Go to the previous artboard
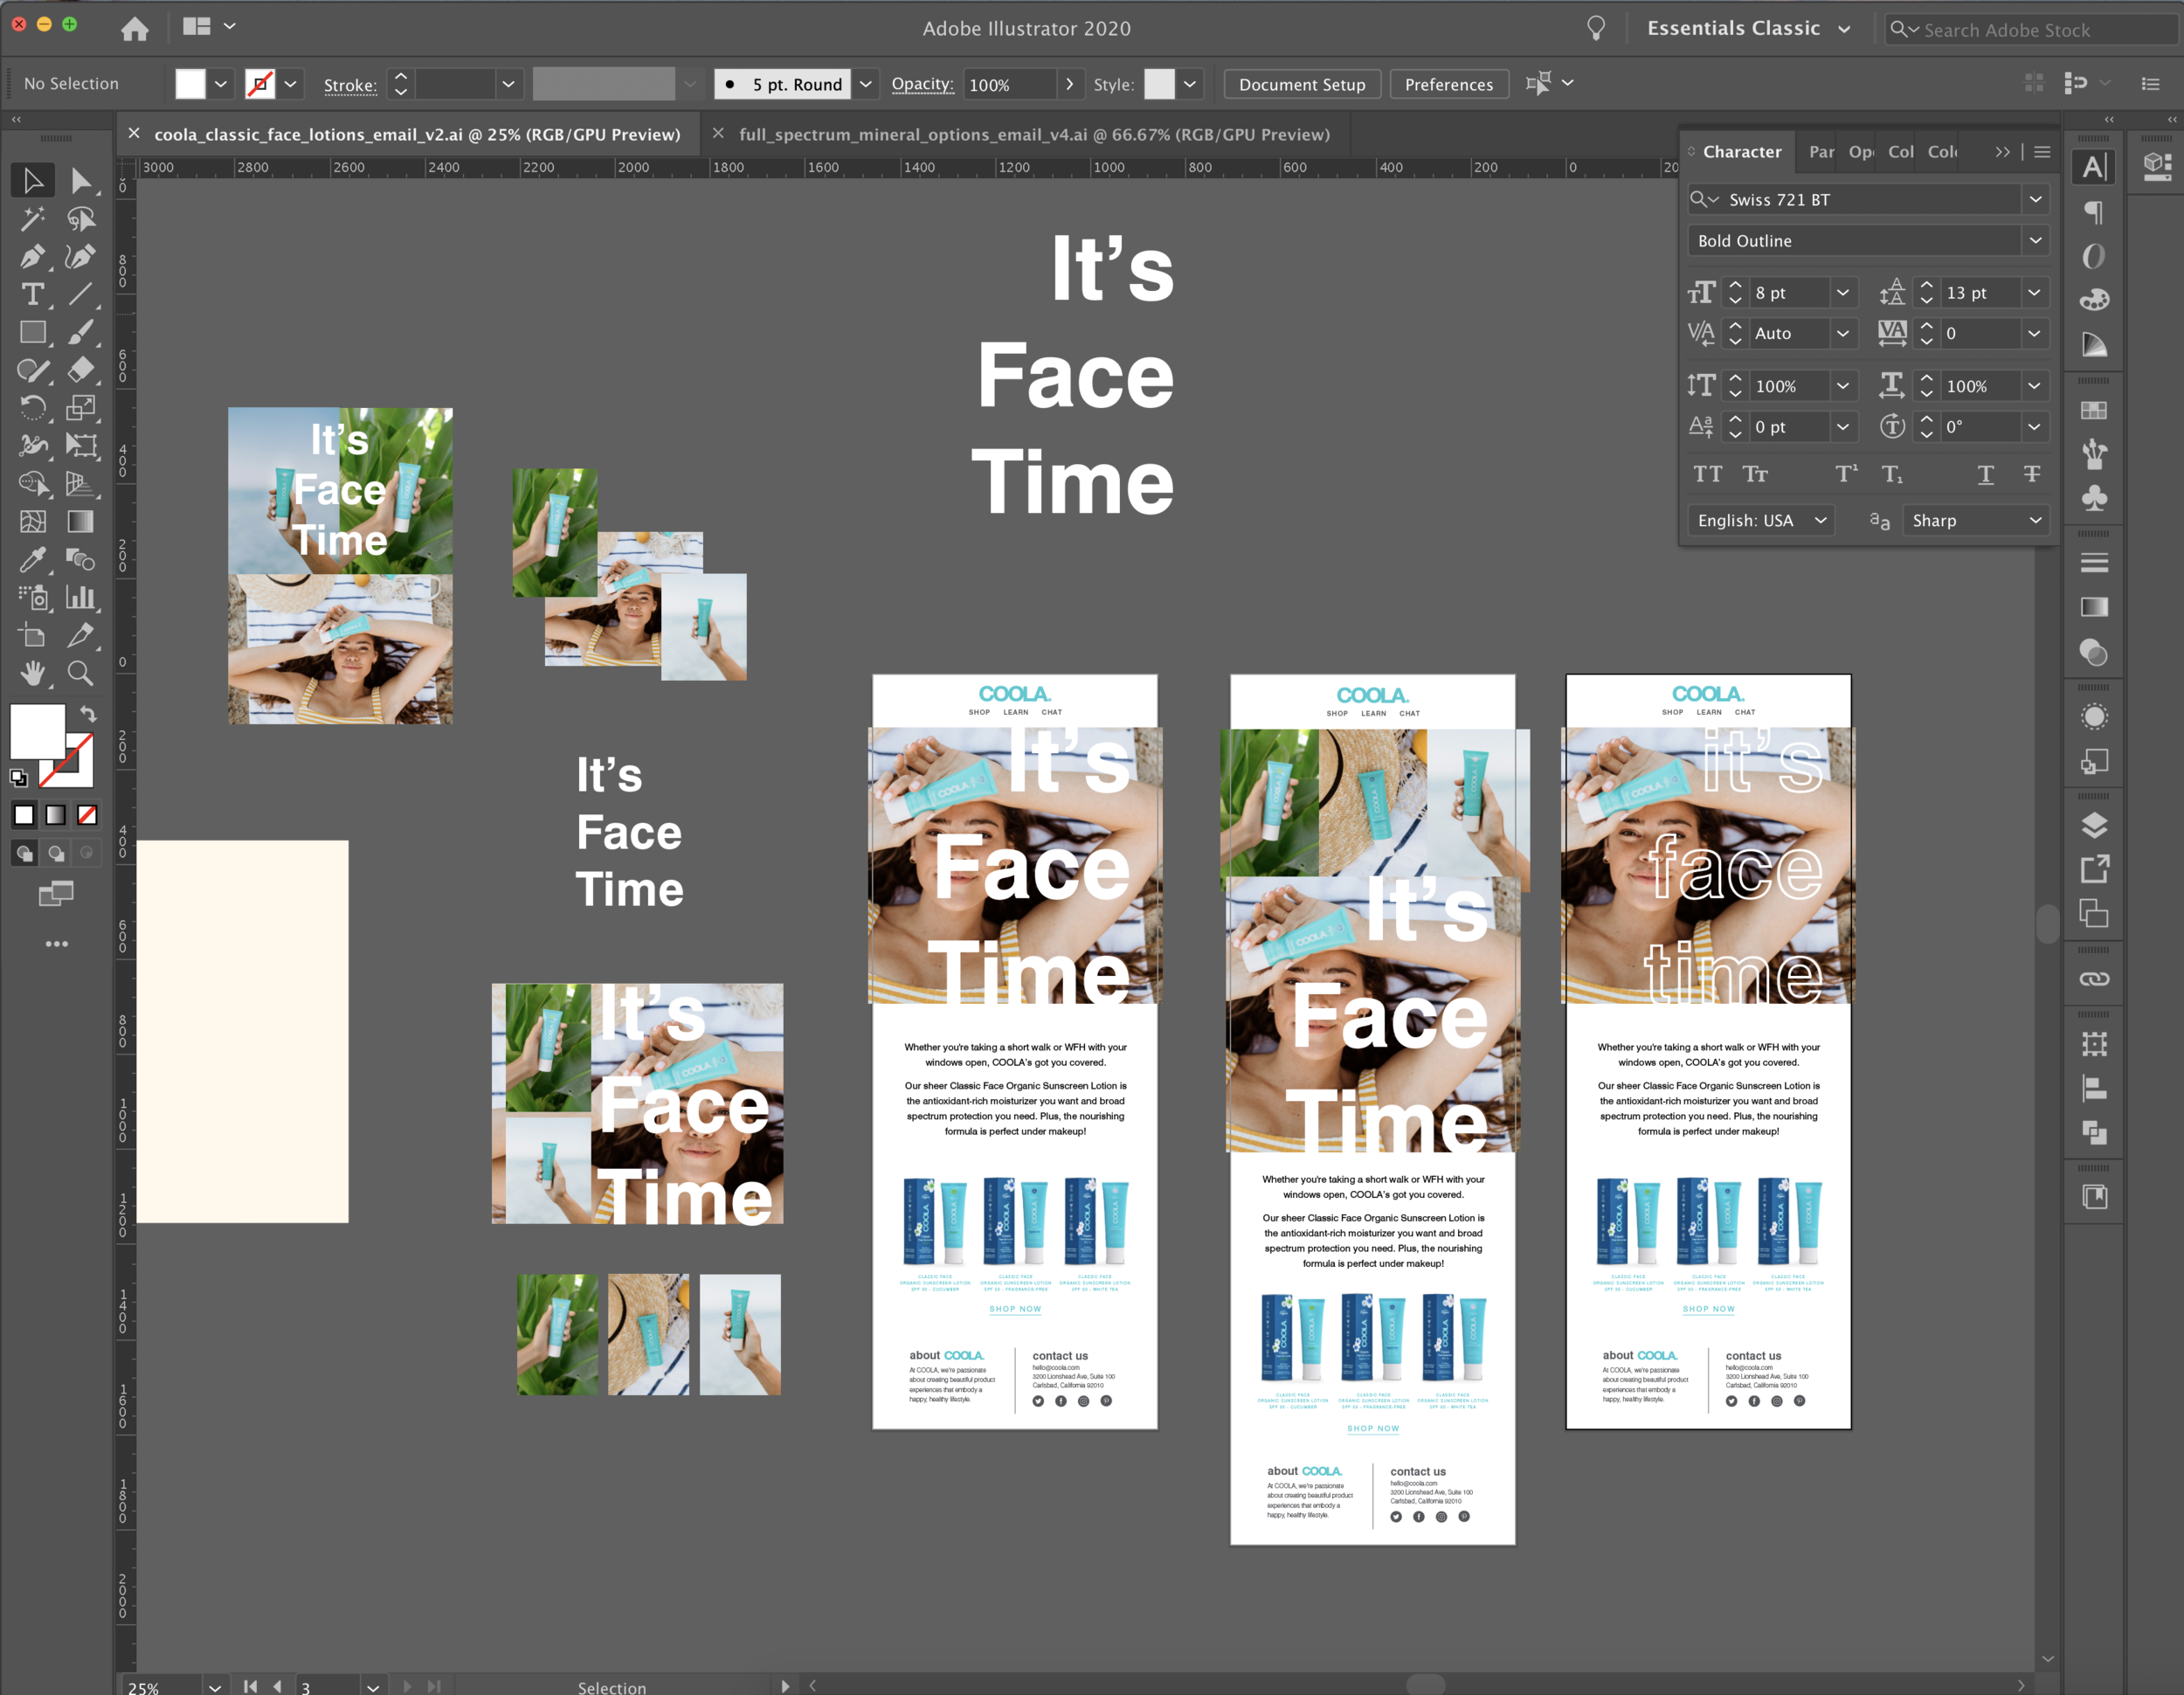 point(278,1686)
